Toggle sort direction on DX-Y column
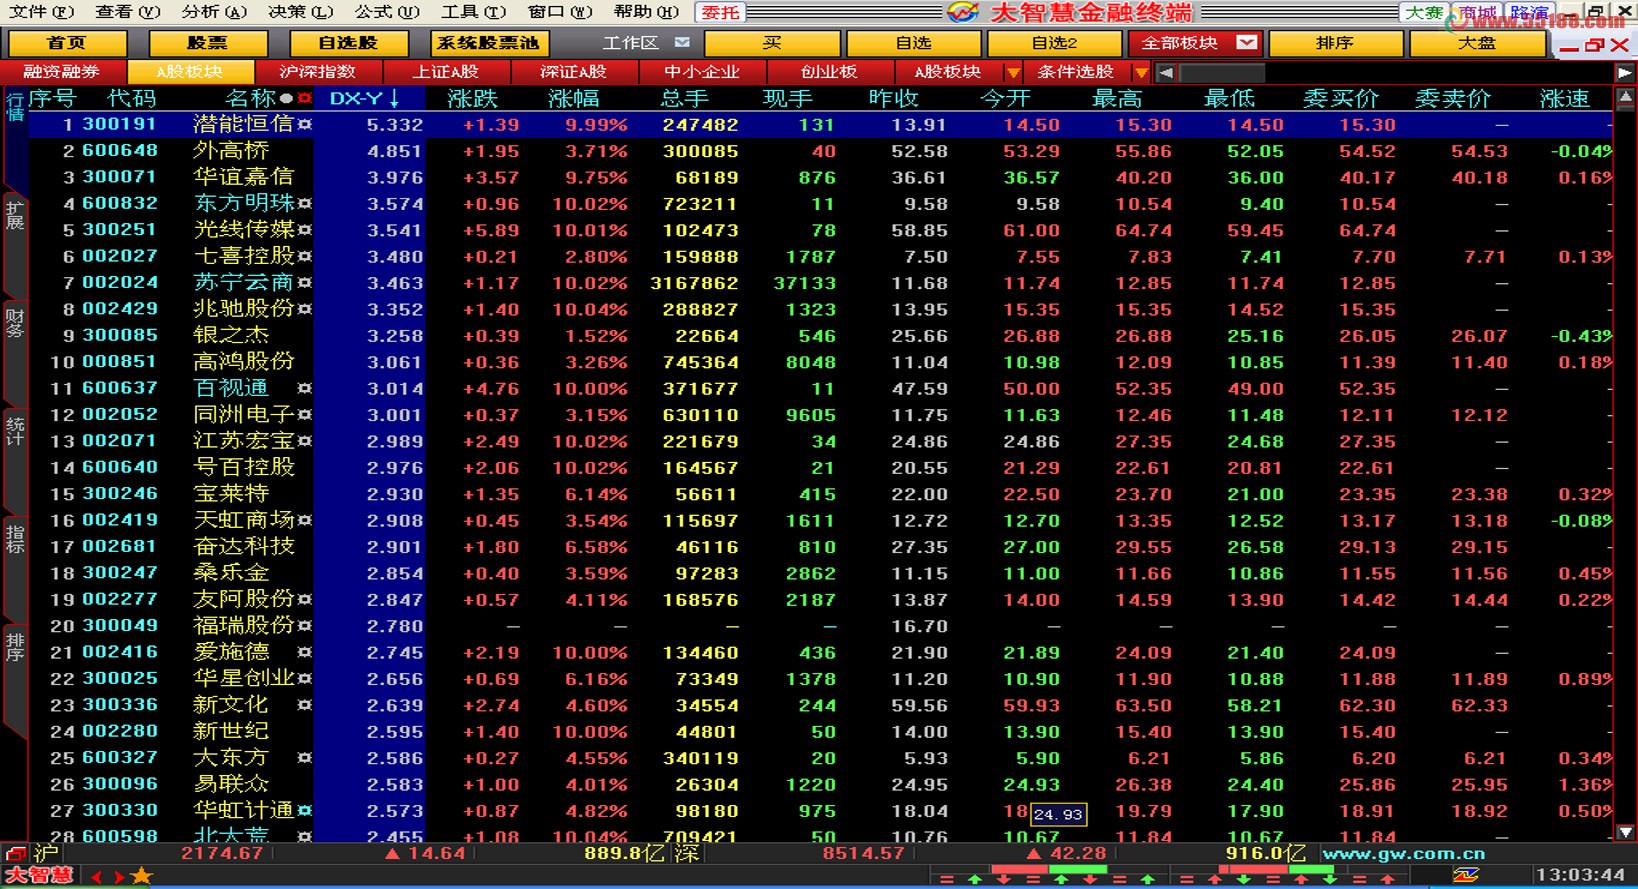The height and width of the screenshot is (889, 1638). 395,98
